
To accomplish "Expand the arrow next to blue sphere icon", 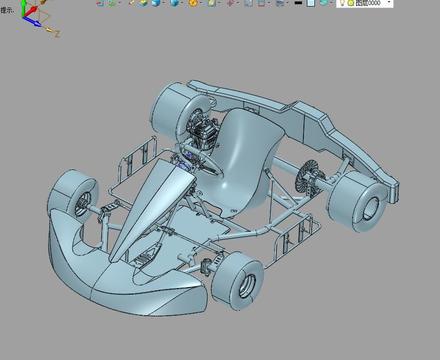I will click(x=183, y=3).
